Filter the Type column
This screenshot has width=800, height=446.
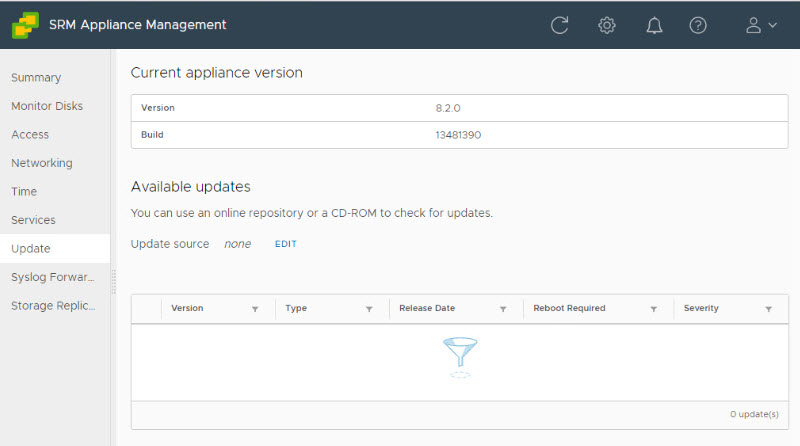coord(369,309)
